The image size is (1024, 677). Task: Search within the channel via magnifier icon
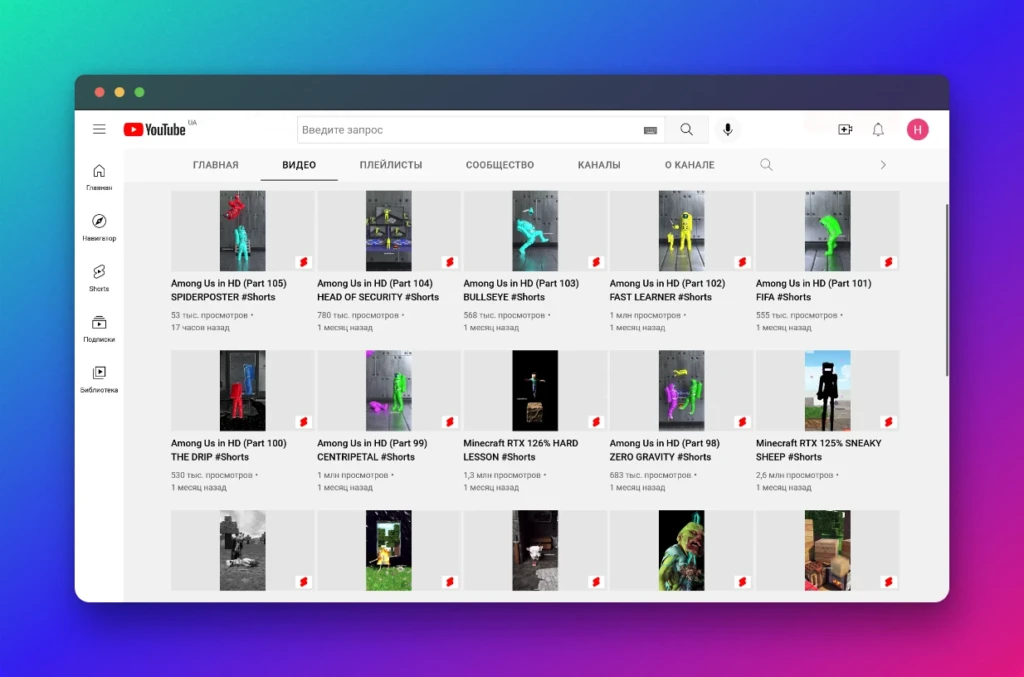point(766,165)
